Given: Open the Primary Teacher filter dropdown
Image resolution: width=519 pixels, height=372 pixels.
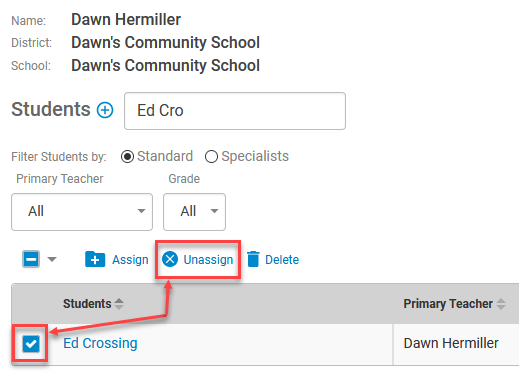Looking at the screenshot, I should pos(82,212).
